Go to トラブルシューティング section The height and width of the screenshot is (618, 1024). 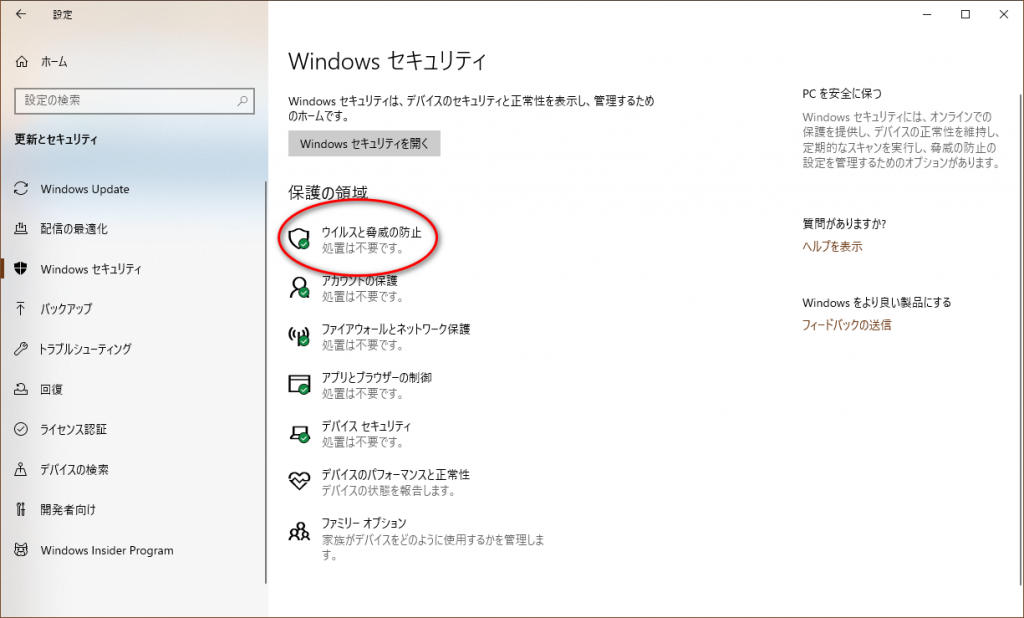point(85,349)
